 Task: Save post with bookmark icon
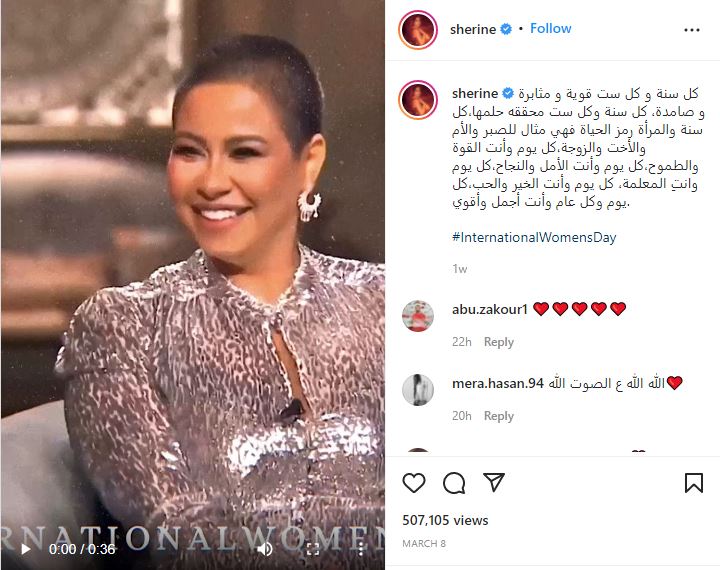(693, 483)
